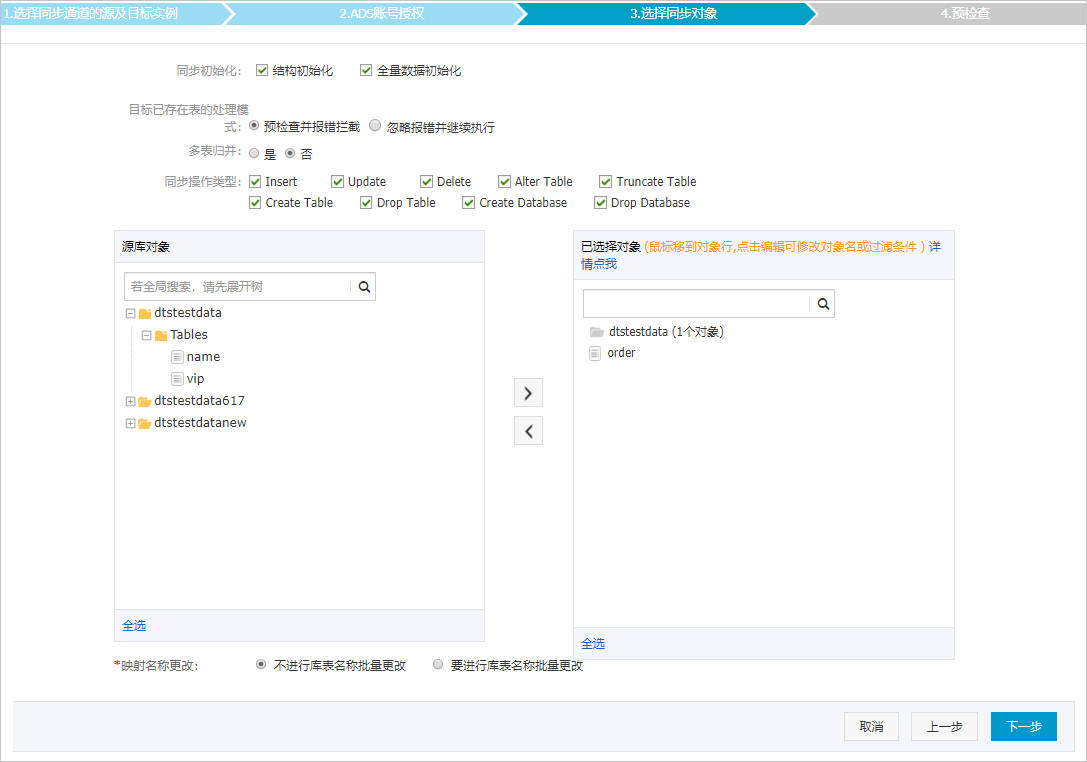Click the Tables label in source tree

pos(189,335)
